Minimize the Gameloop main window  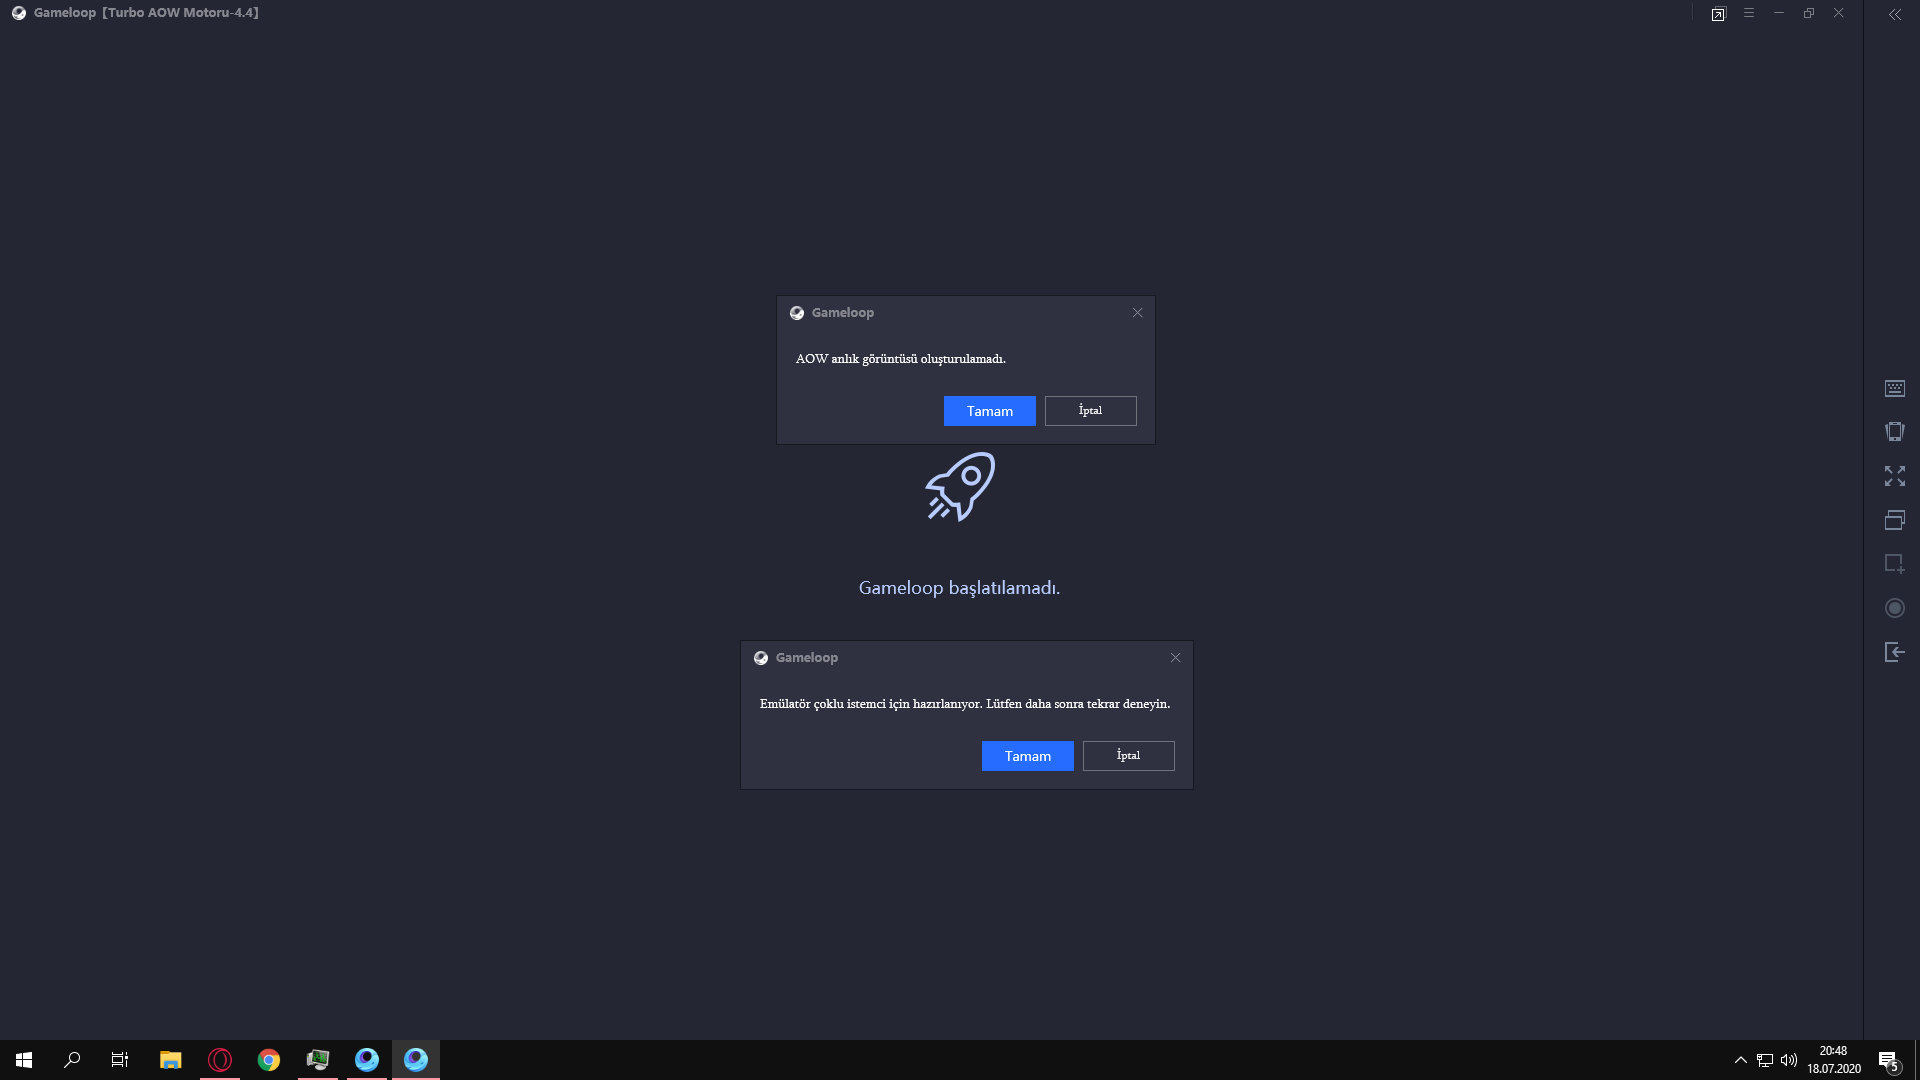pos(1778,13)
